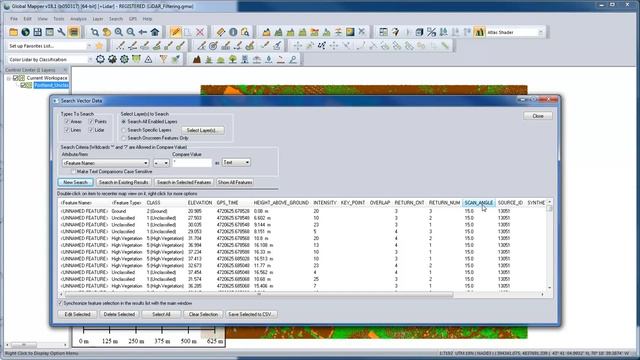Toggle the Points checkbox
The width and height of the screenshot is (640, 360).
(x=91, y=122)
